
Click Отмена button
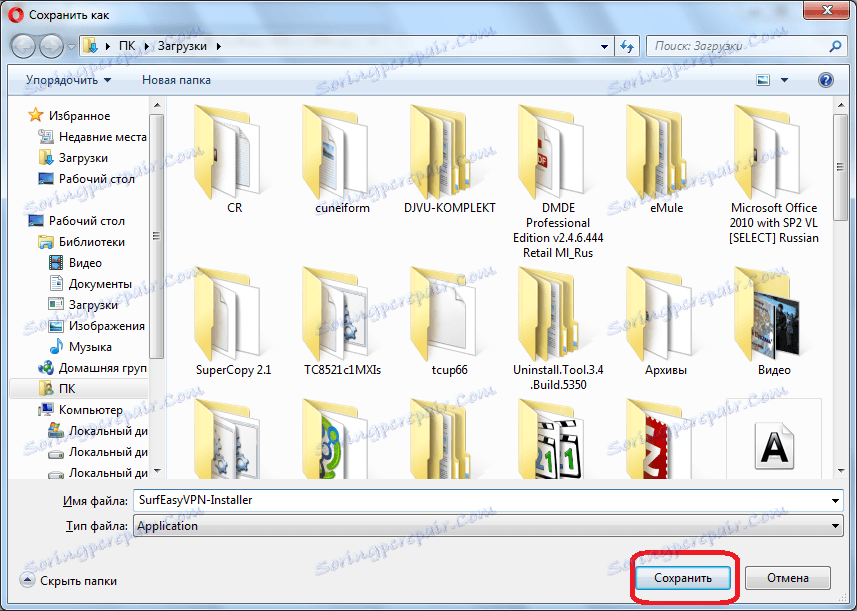788,578
